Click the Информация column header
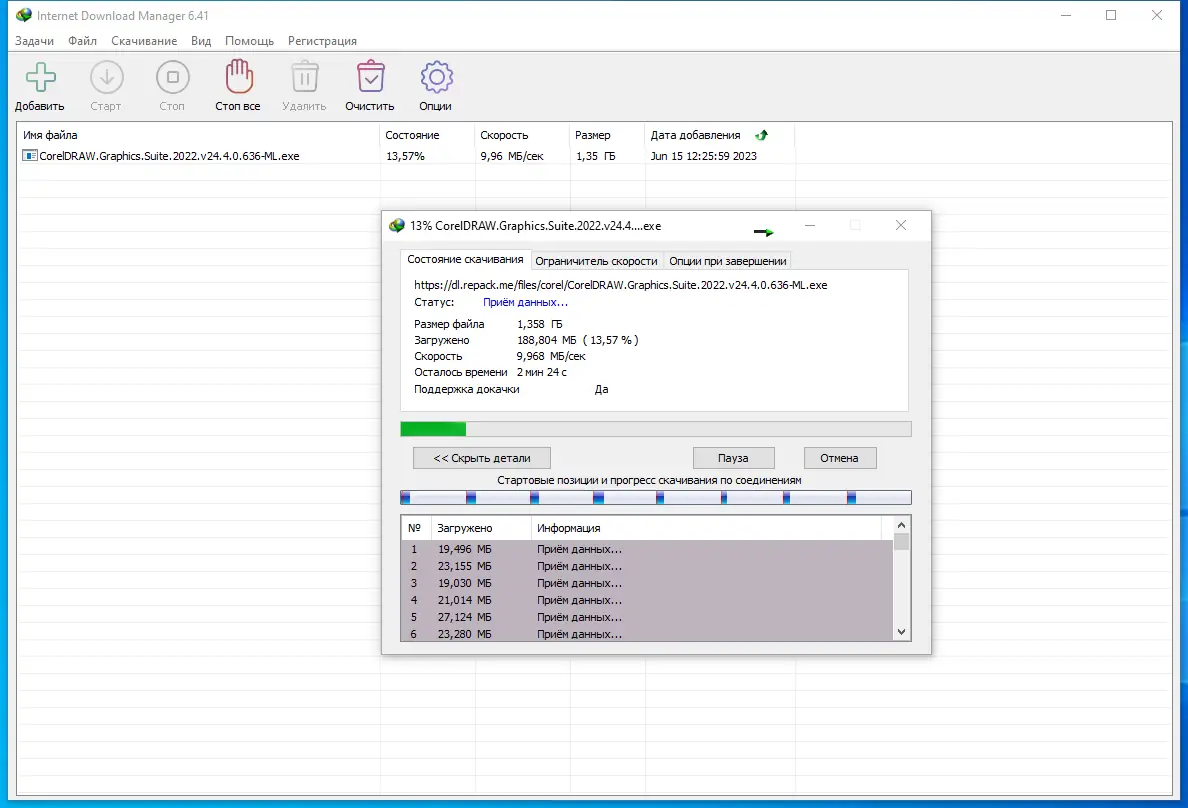Image resolution: width=1188 pixels, height=808 pixels. click(x=706, y=528)
